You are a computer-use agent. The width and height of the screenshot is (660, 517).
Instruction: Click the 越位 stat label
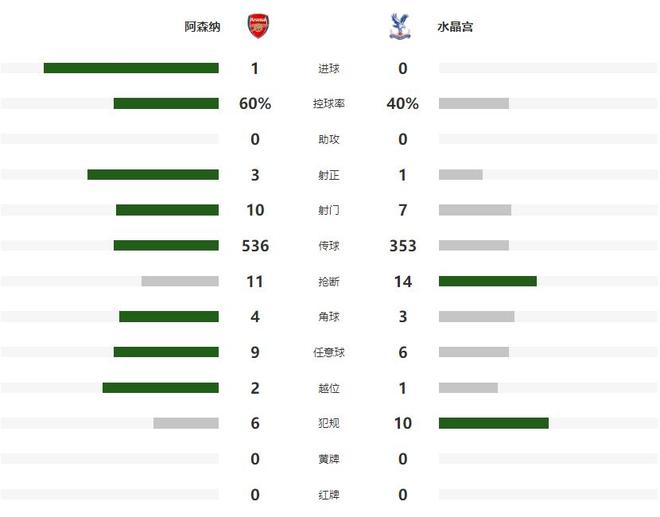coord(329,388)
